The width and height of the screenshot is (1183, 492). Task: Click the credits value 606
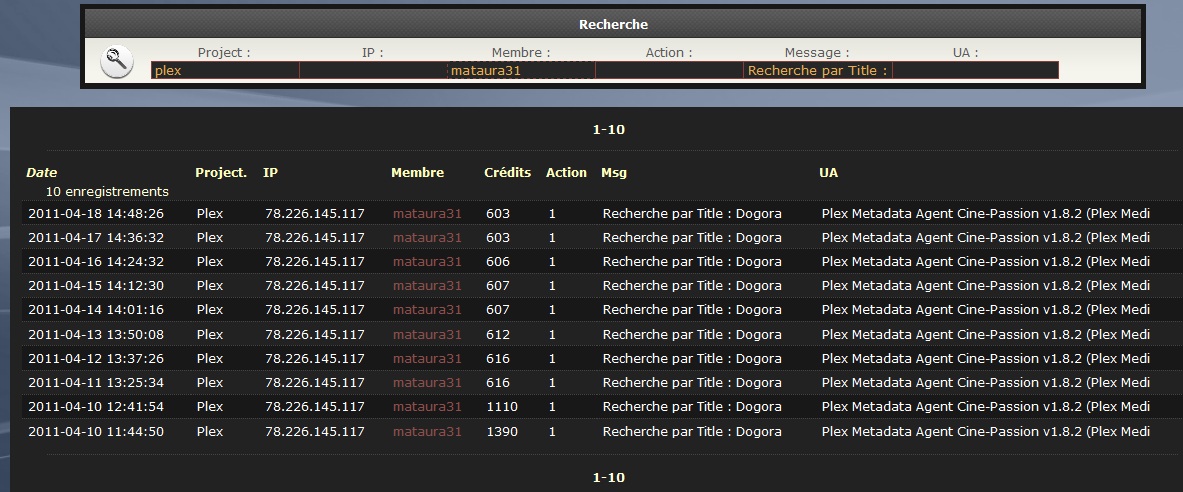498,262
